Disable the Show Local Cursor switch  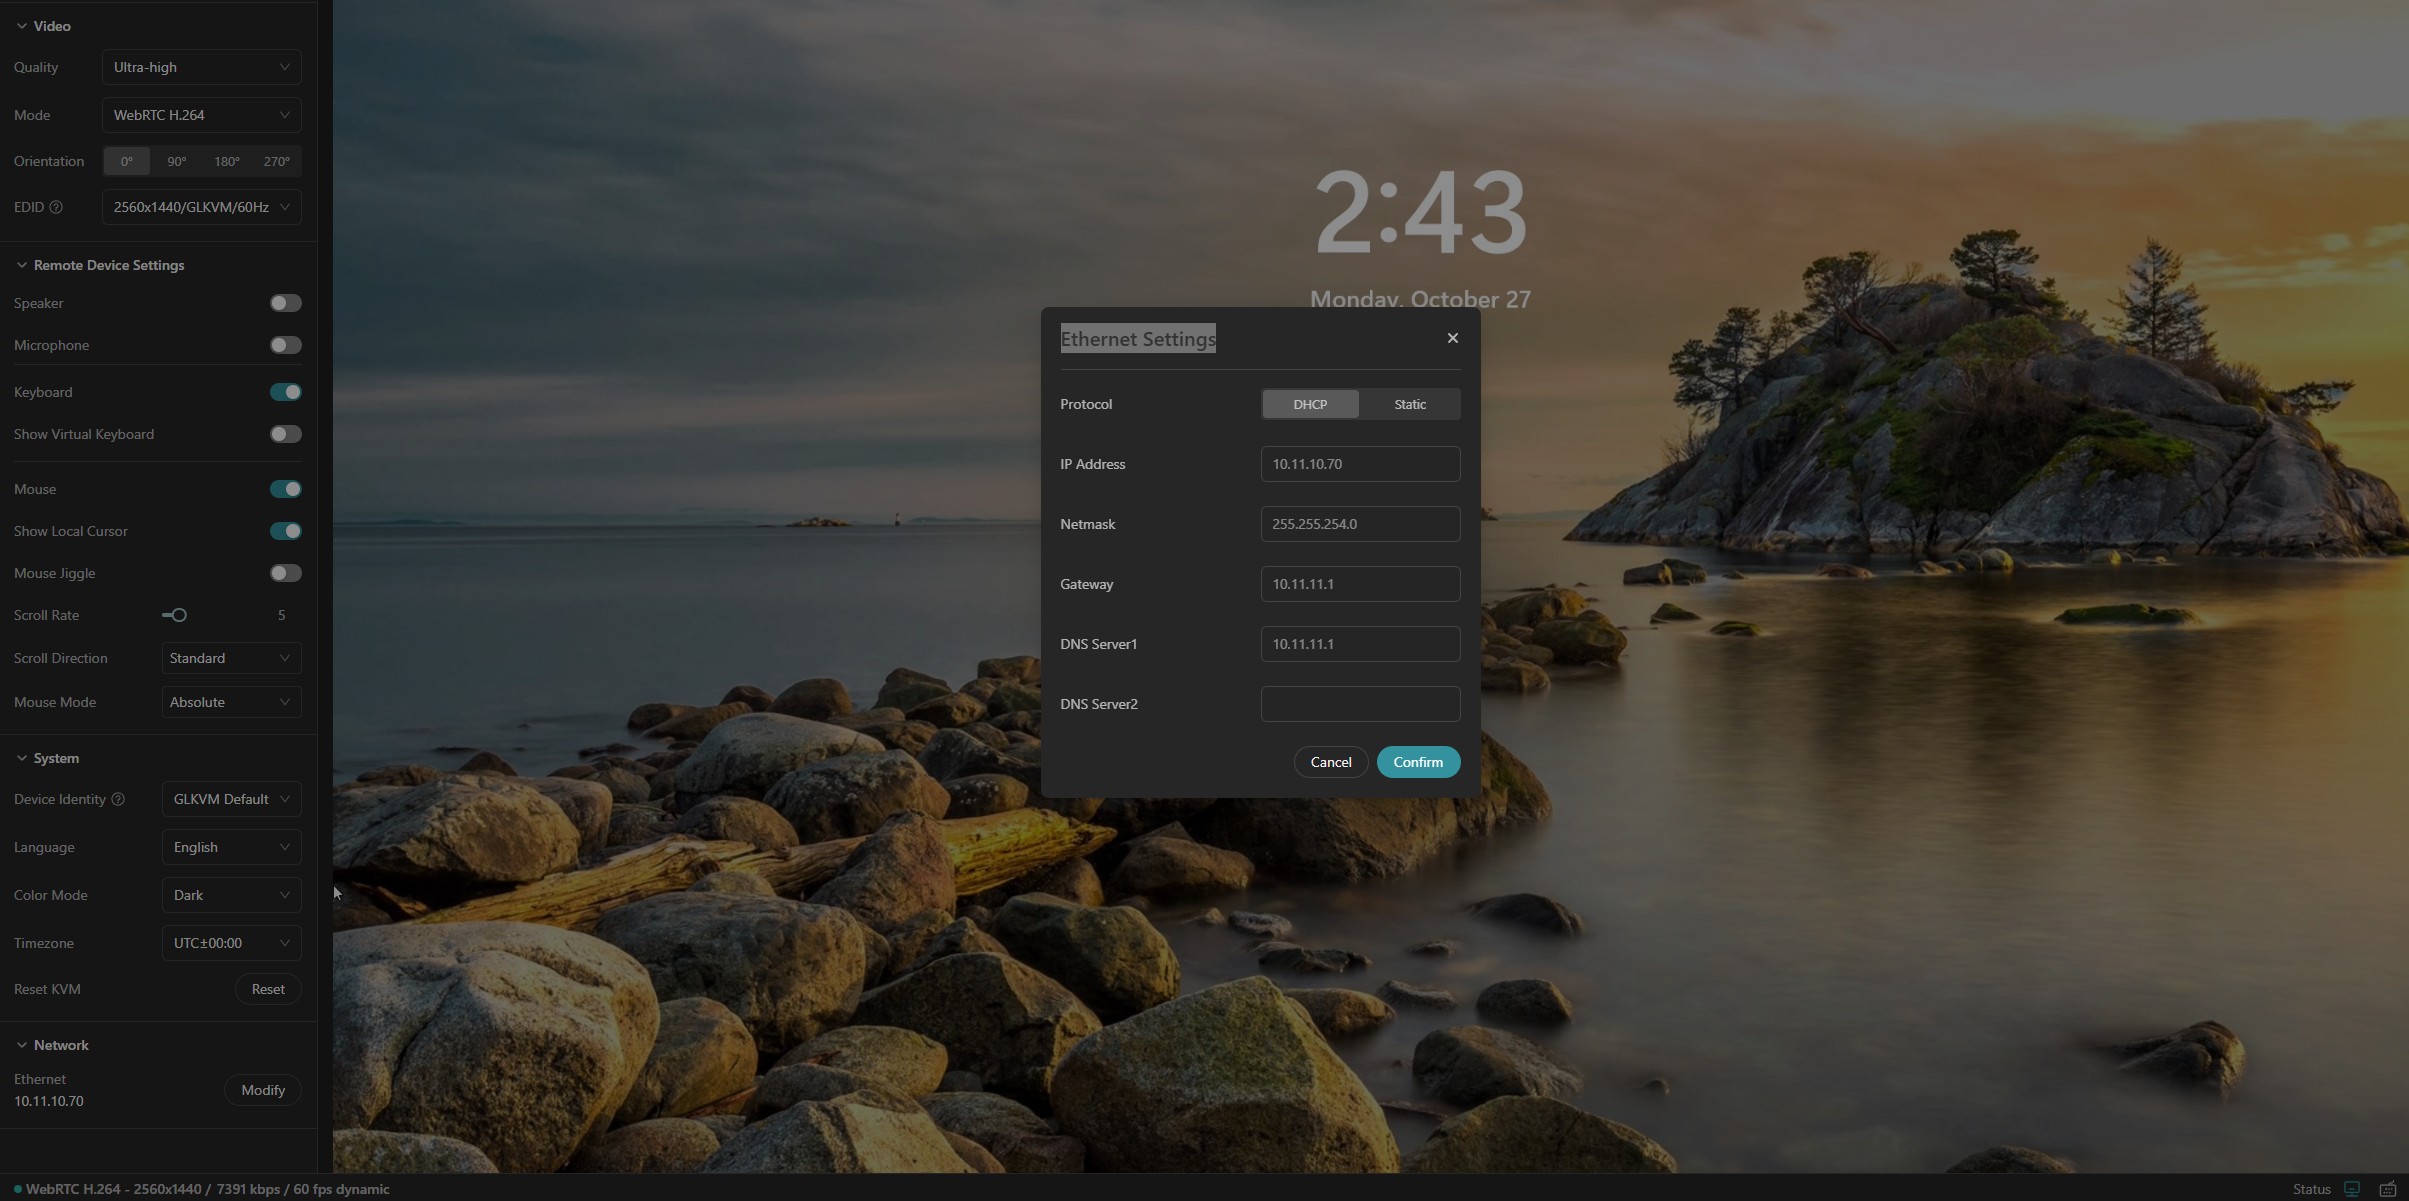click(x=285, y=531)
